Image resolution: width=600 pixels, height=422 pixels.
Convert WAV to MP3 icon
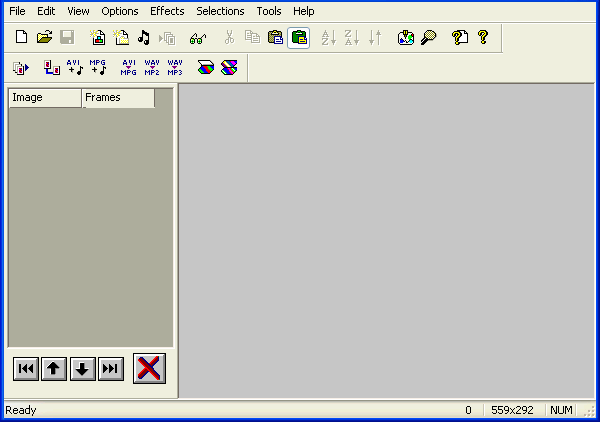[175, 67]
